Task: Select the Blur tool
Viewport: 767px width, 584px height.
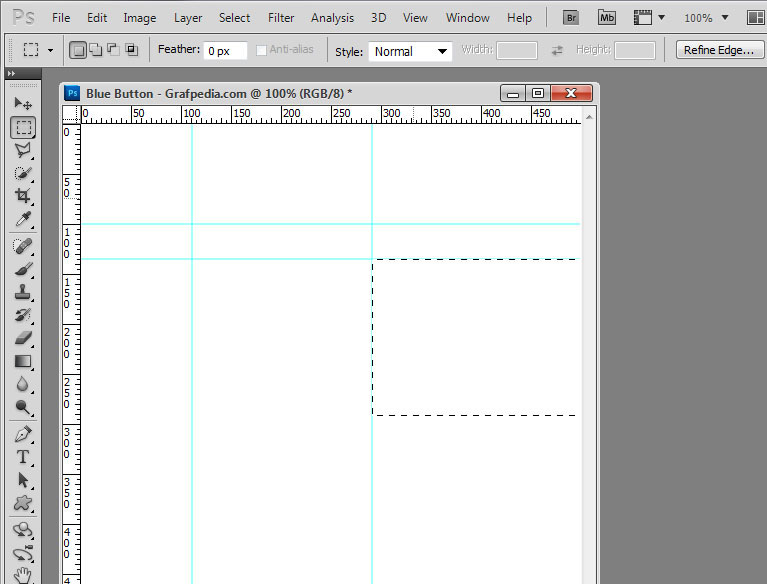Action: click(23, 384)
